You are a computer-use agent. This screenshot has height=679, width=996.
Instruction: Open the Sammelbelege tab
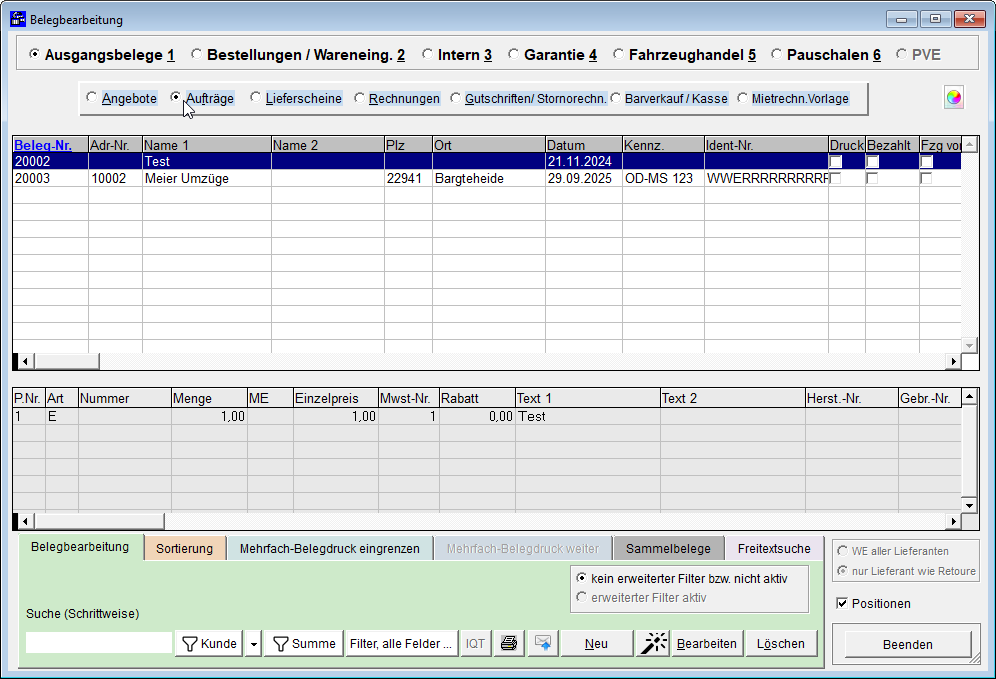668,549
